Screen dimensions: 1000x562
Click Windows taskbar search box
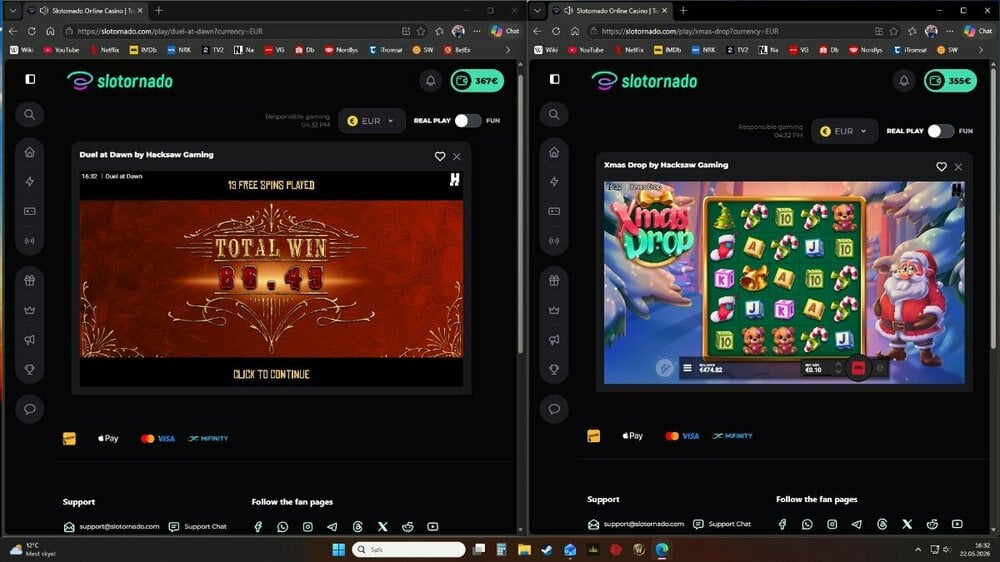[409, 549]
